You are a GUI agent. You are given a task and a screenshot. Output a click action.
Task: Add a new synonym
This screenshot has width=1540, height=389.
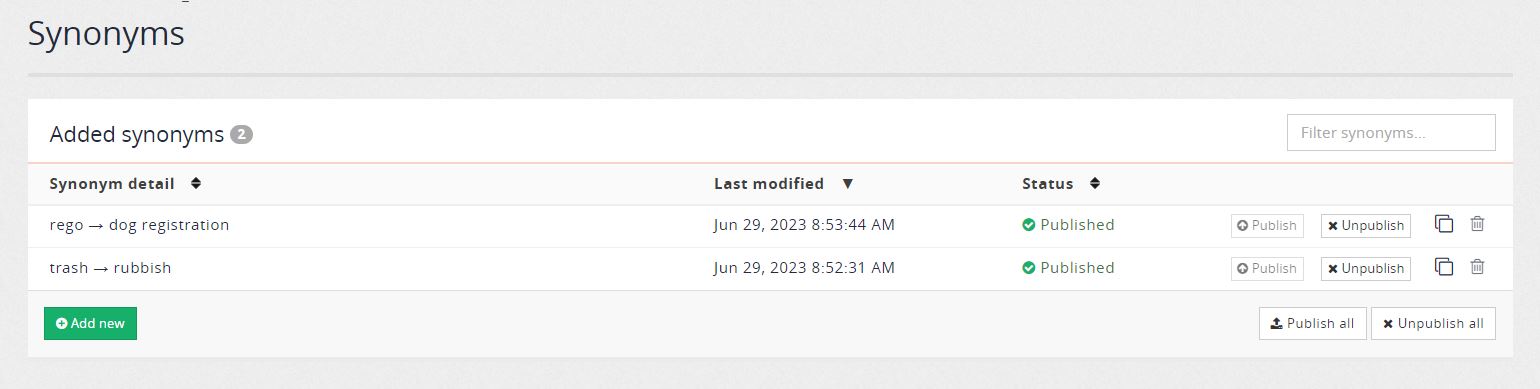click(x=90, y=324)
